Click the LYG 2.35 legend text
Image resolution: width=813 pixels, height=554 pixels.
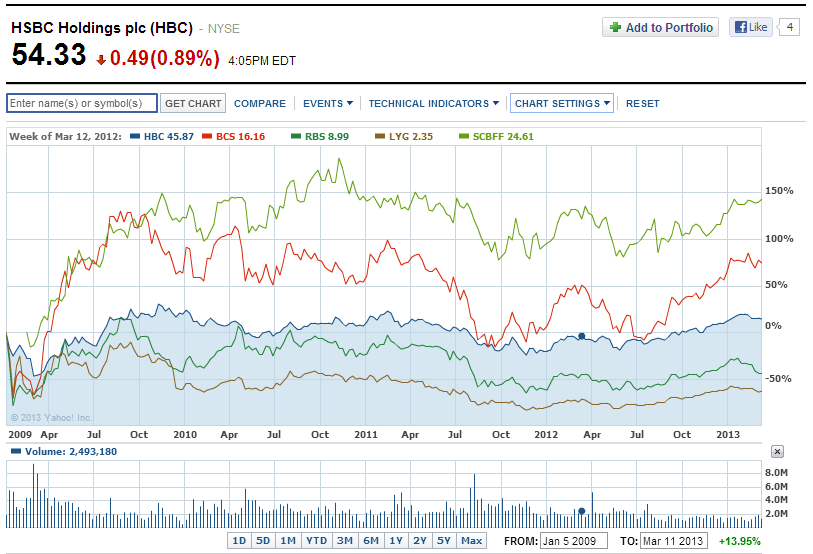(411, 136)
